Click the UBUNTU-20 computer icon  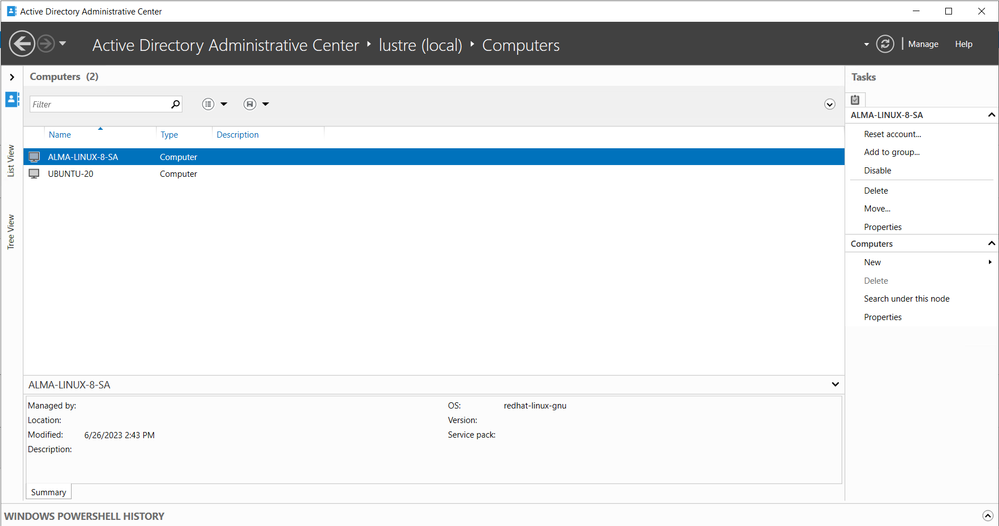click(34, 174)
